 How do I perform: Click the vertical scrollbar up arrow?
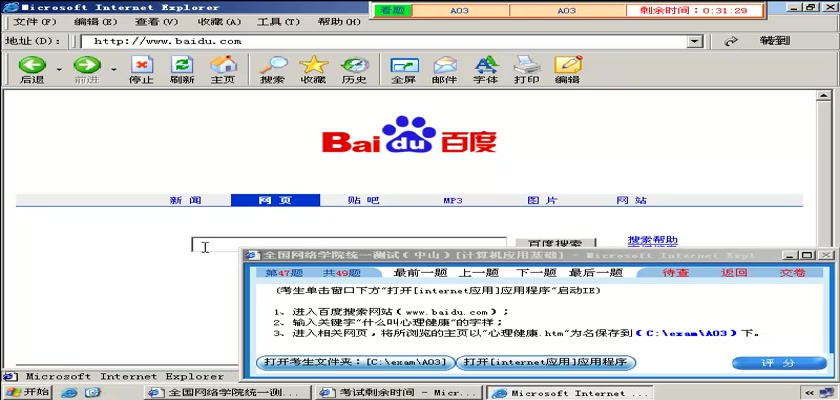pyautogui.click(x=823, y=95)
